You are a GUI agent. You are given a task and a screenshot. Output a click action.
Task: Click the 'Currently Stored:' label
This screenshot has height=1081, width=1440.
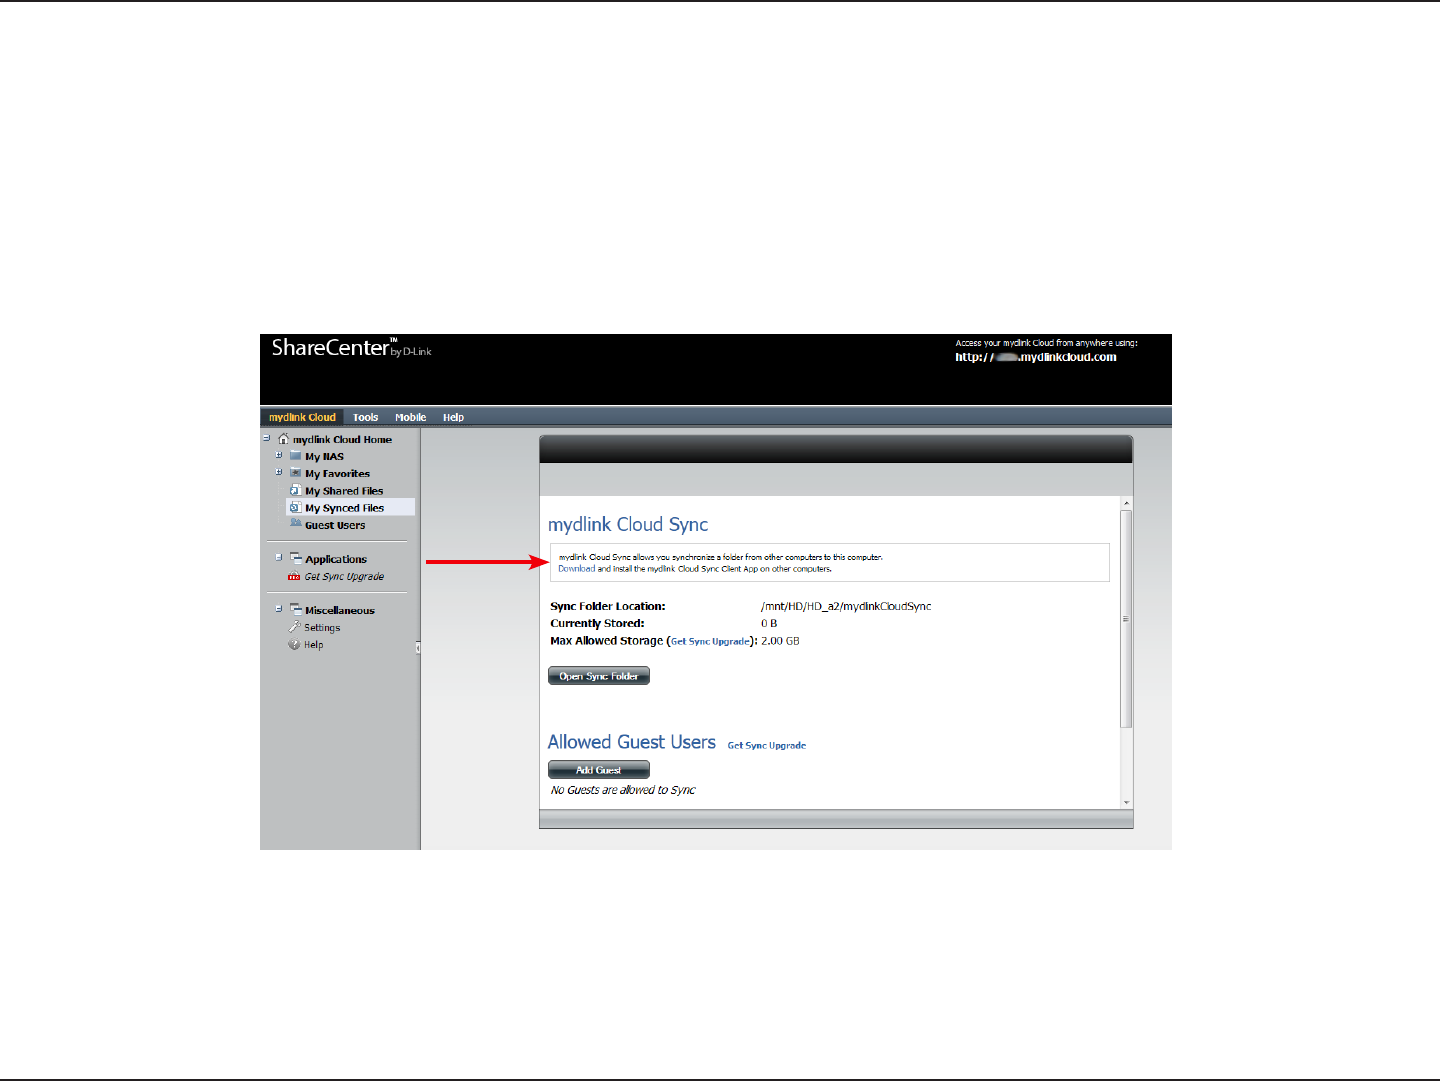click(597, 623)
